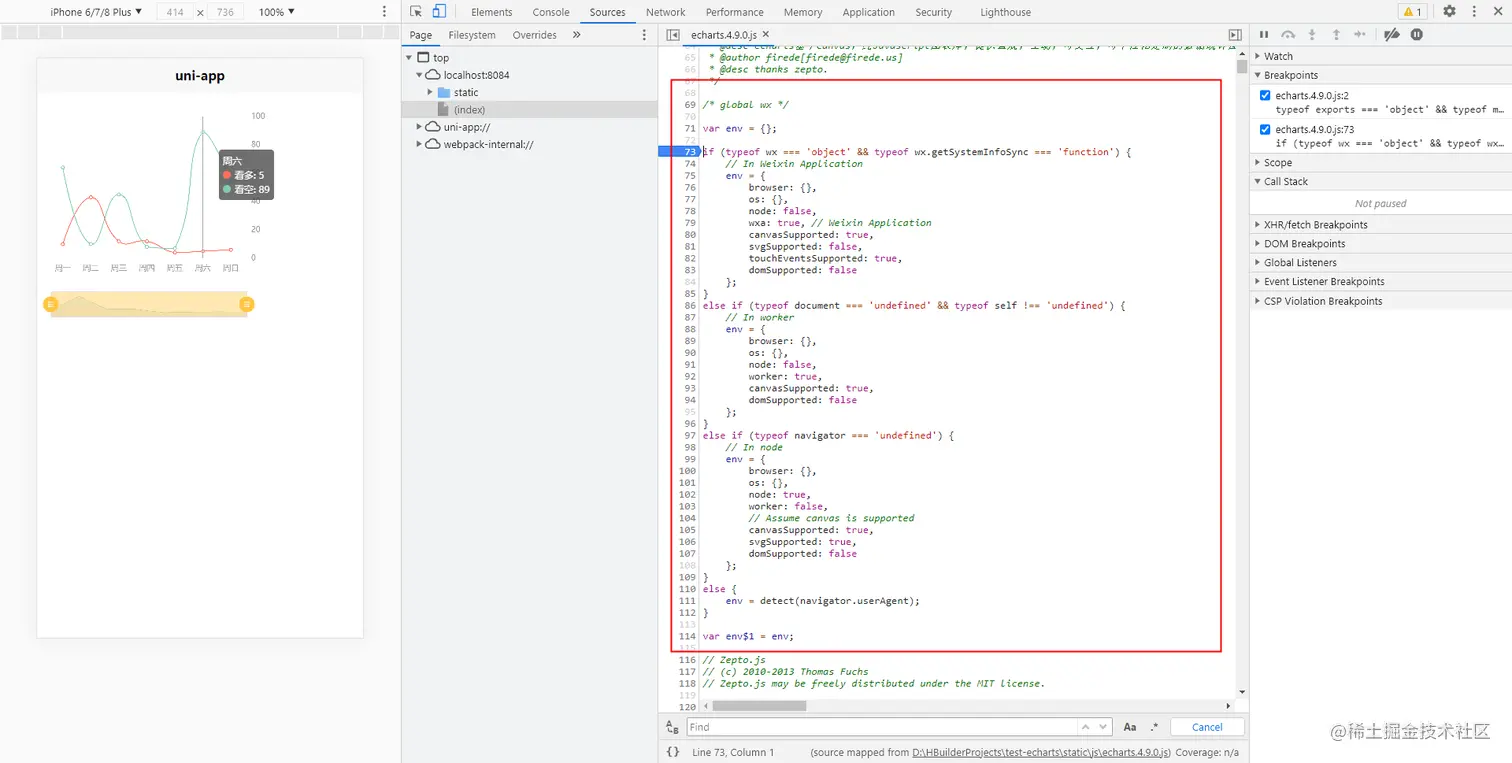Open the source mapped echarts.4.9.0.js link
The image size is (1512, 763).
click(x=1042, y=752)
